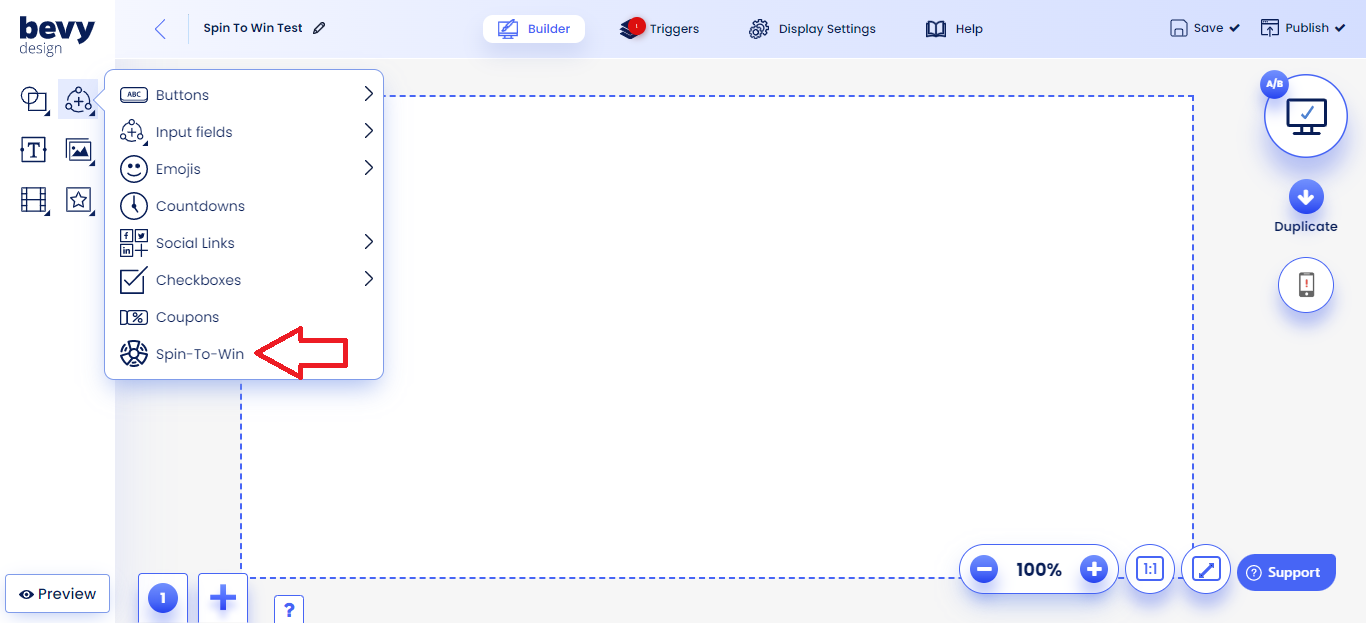Open the star Special elements tool

(80, 200)
